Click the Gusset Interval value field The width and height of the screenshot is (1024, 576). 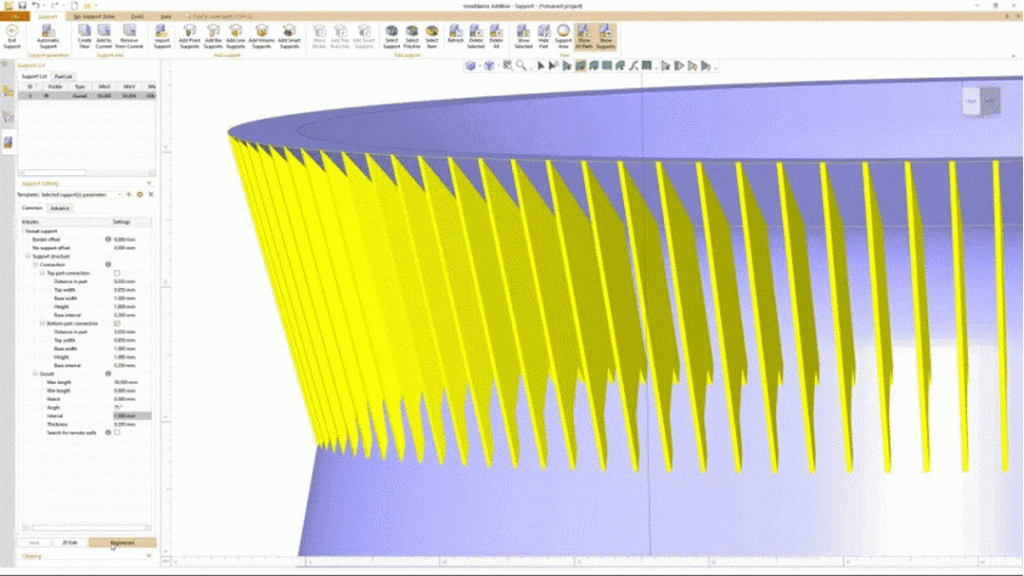(x=130, y=415)
